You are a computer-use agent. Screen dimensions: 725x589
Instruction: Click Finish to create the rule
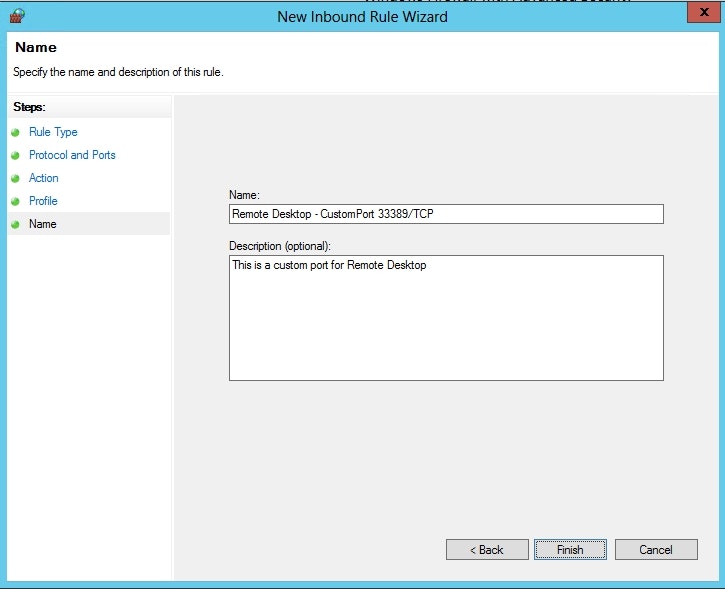click(570, 550)
